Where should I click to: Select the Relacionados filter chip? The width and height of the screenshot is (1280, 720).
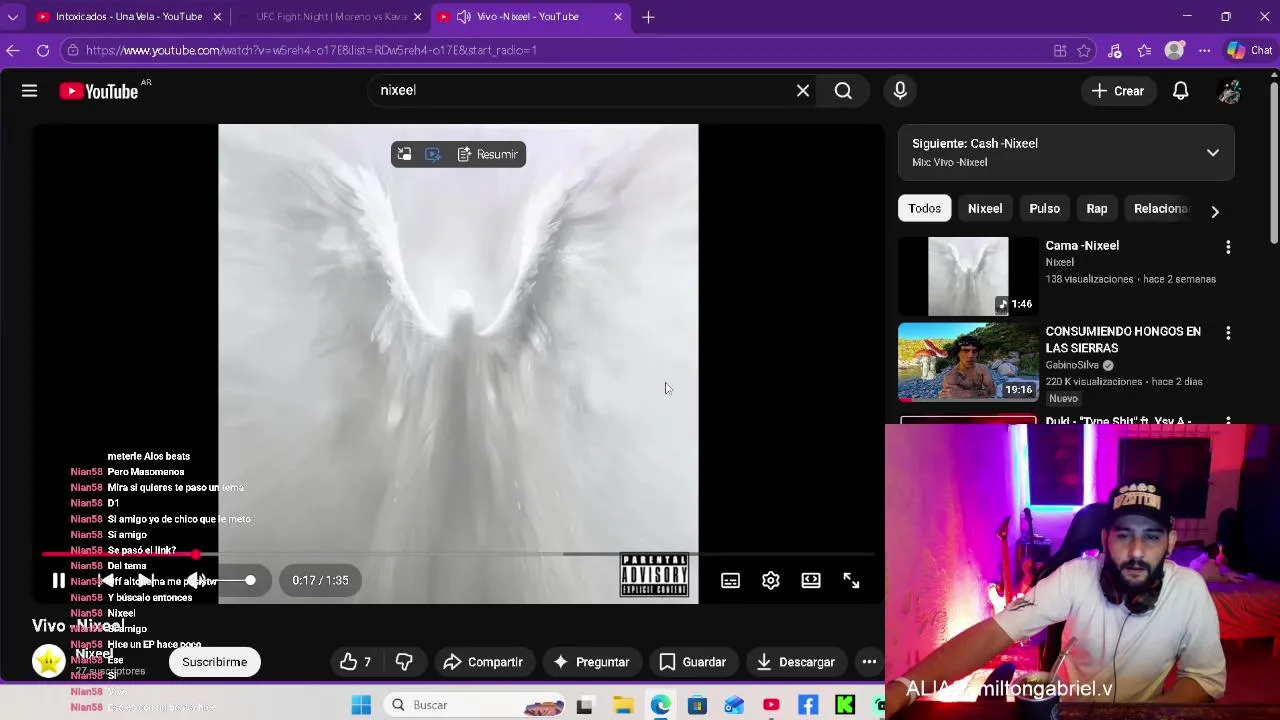point(1160,209)
